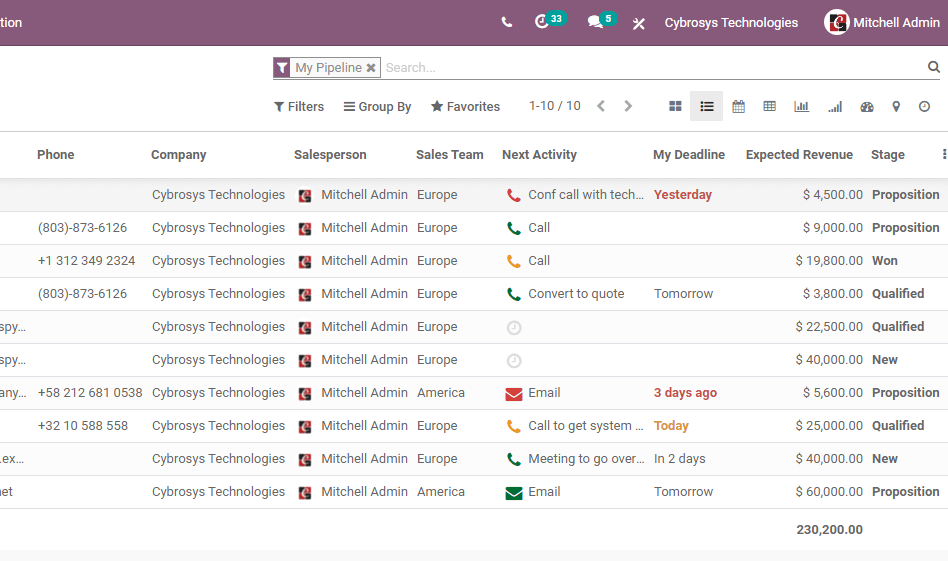Open activities clock icon with 33 badge

pos(550,21)
